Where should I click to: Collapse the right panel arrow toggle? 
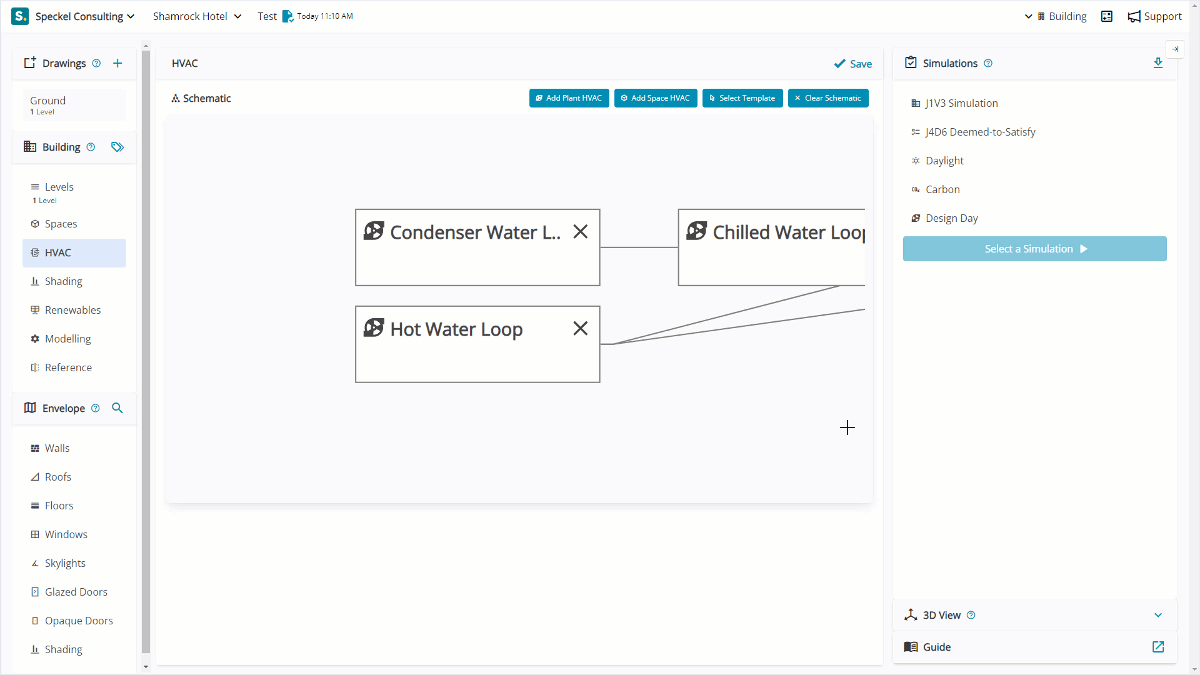[1175, 49]
